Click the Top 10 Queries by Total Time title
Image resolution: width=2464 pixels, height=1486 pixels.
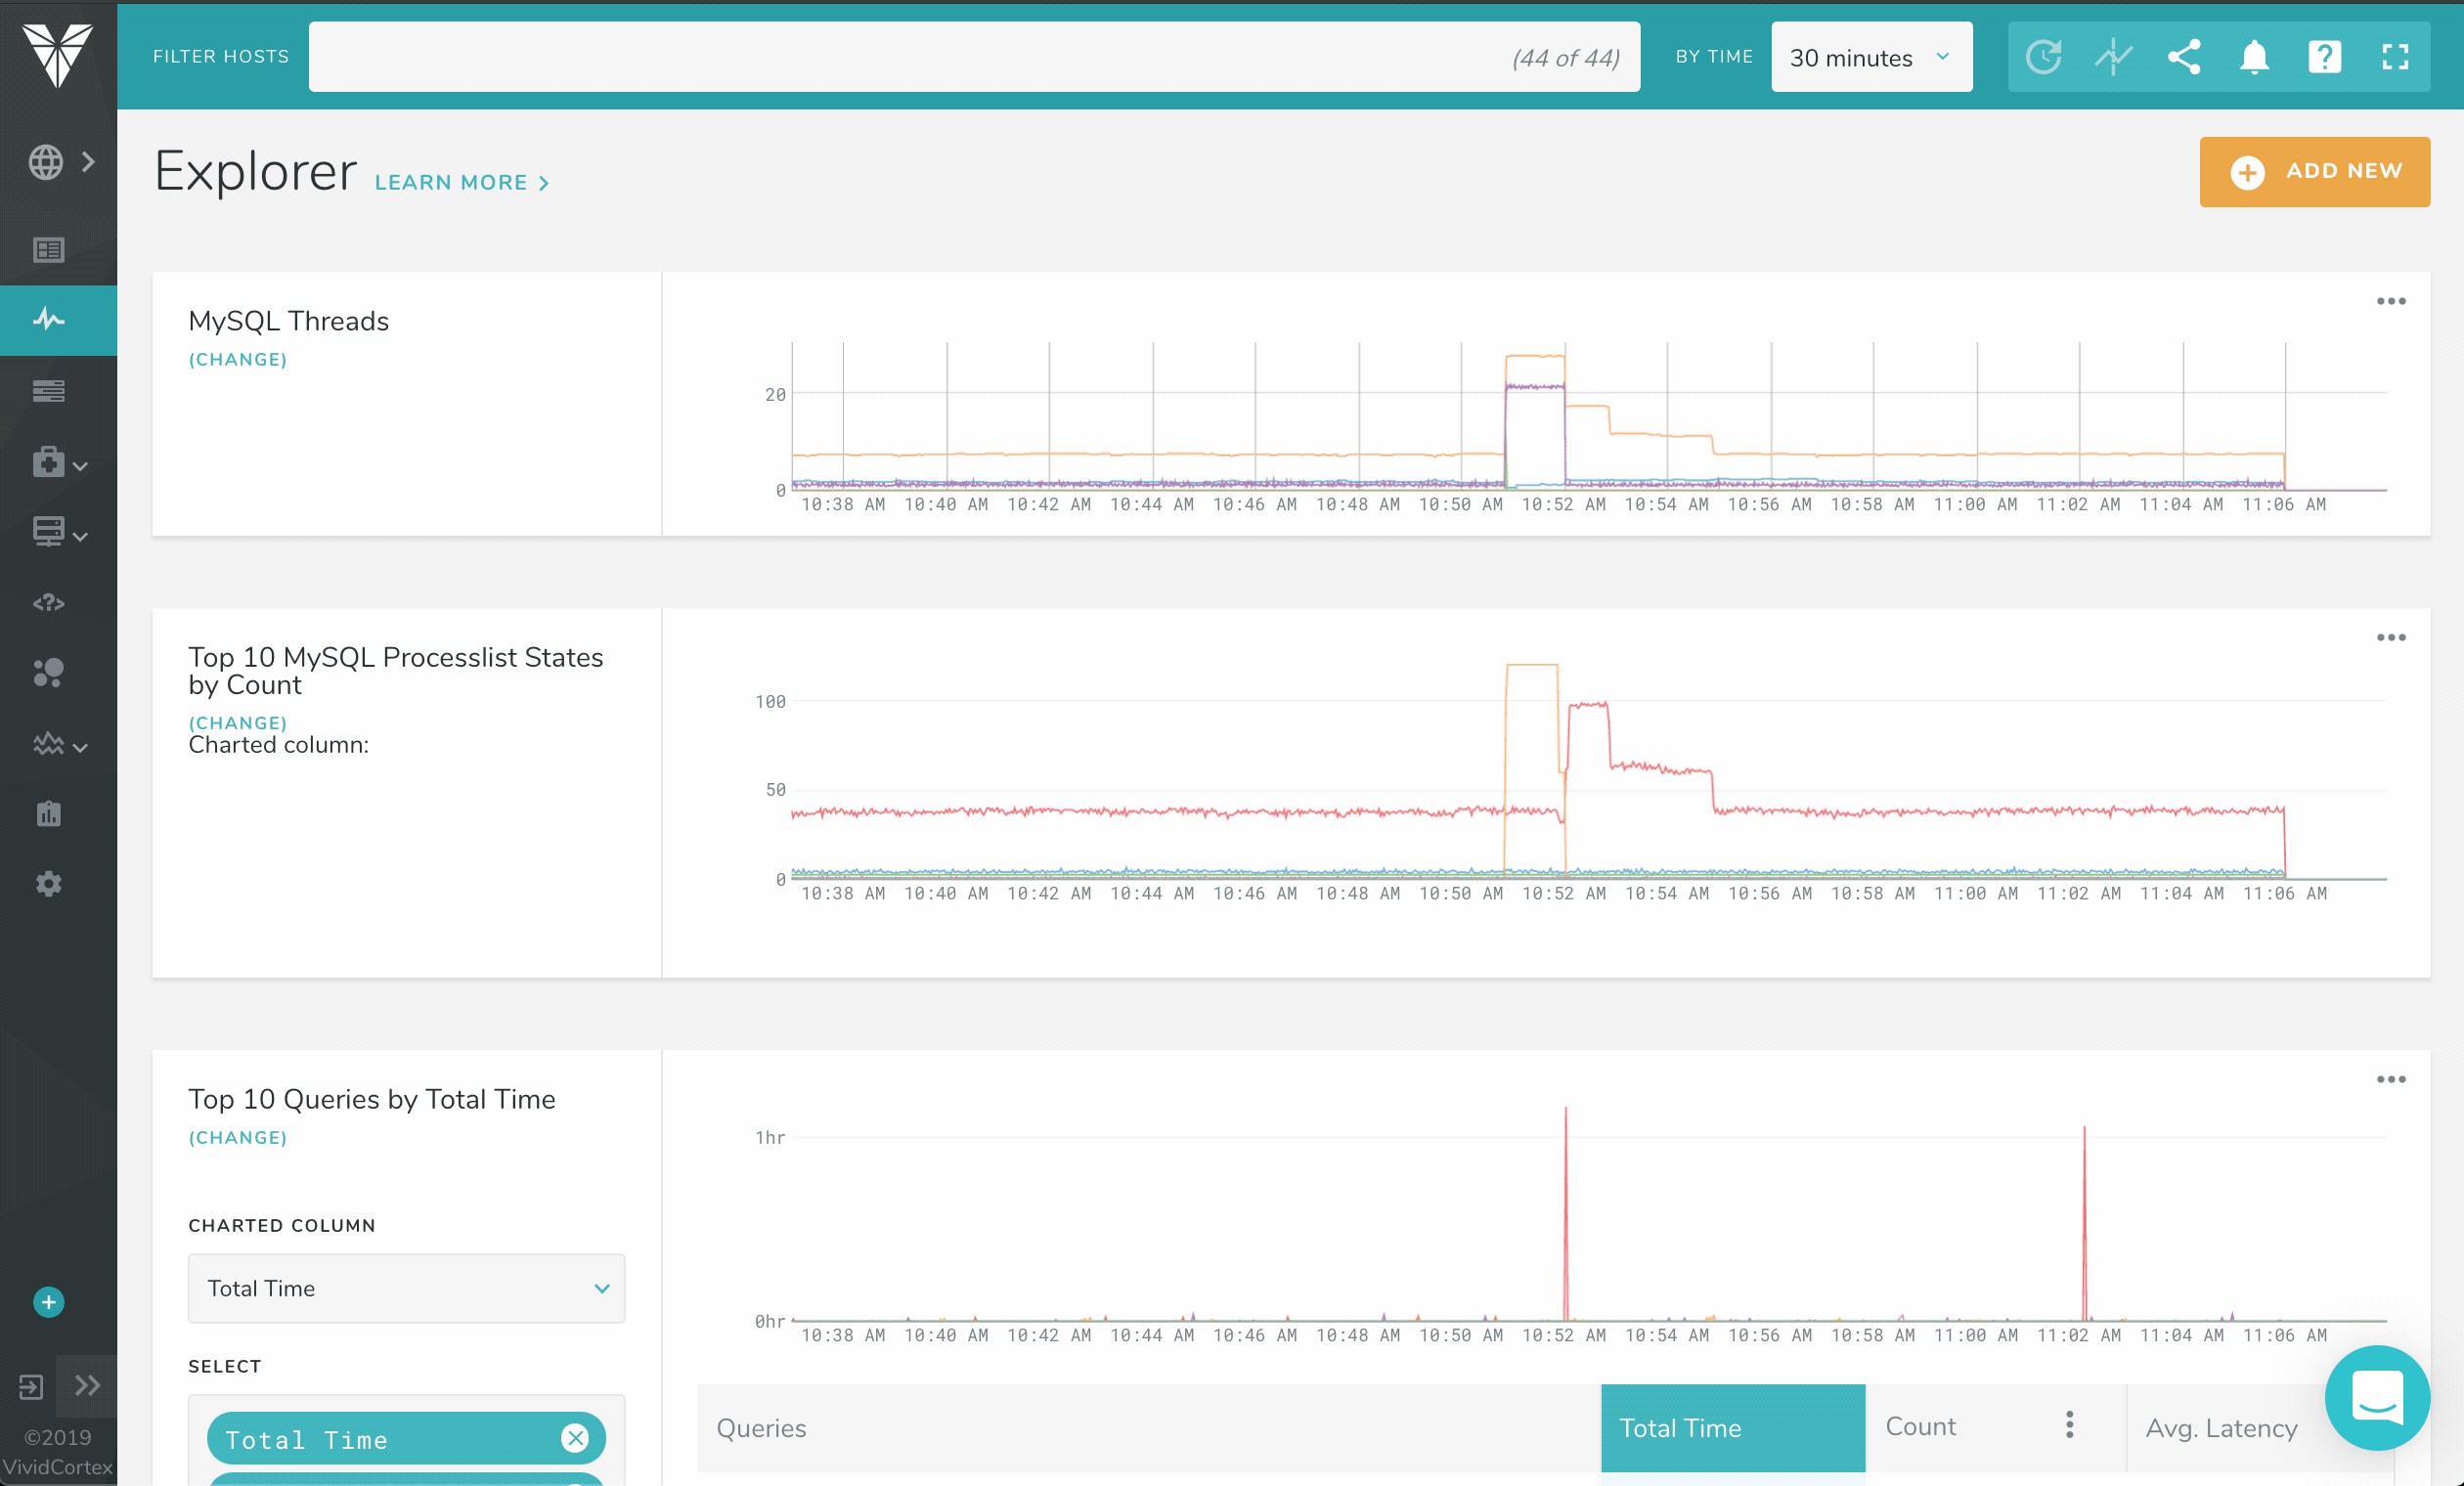point(371,1099)
